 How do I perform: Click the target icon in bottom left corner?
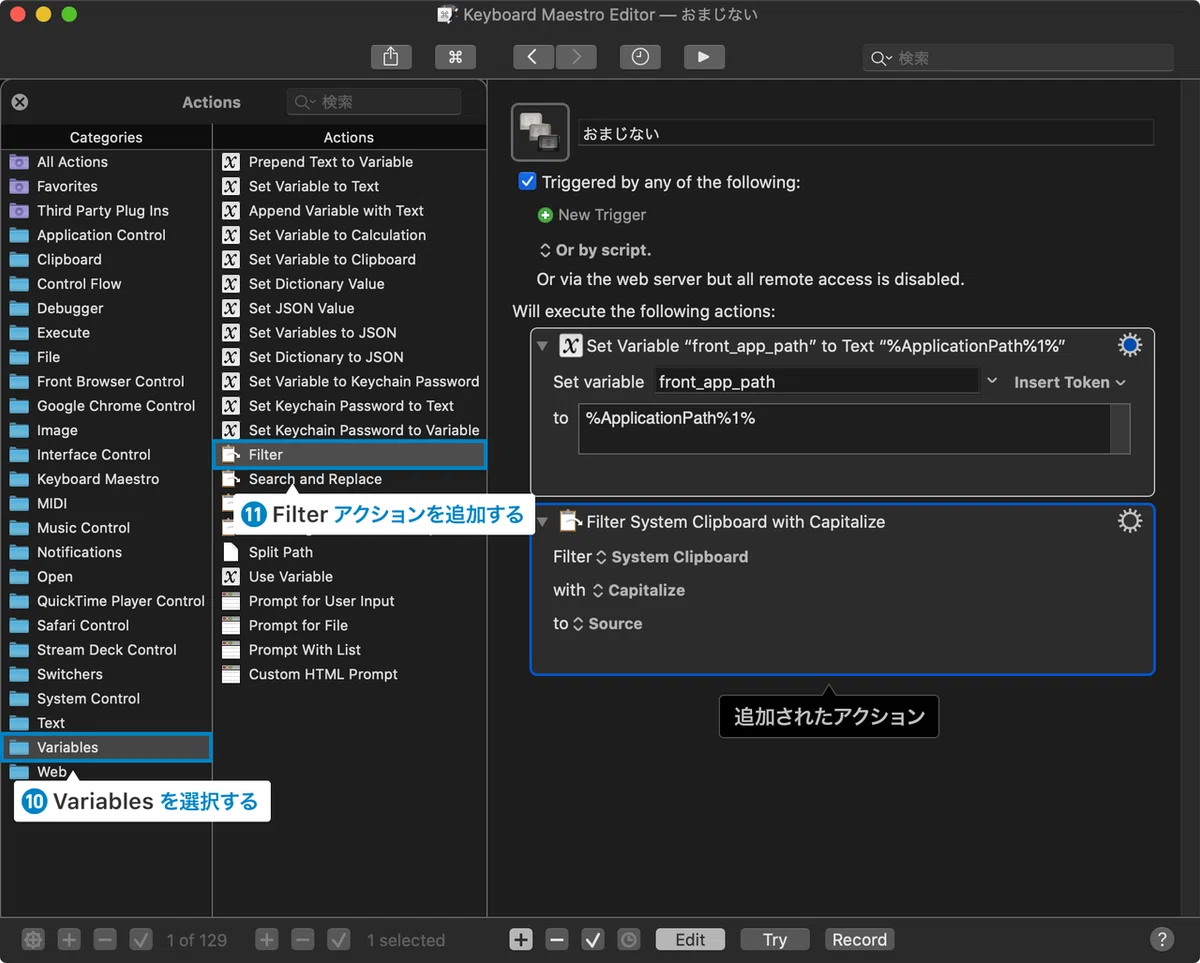(x=34, y=940)
